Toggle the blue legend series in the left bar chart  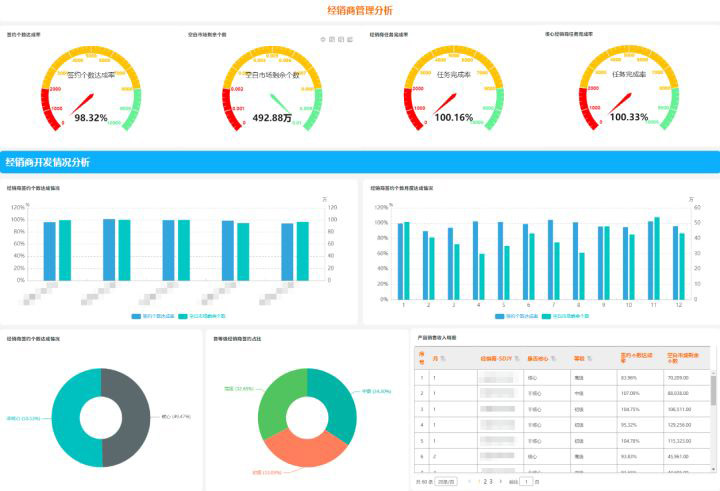tap(153, 316)
